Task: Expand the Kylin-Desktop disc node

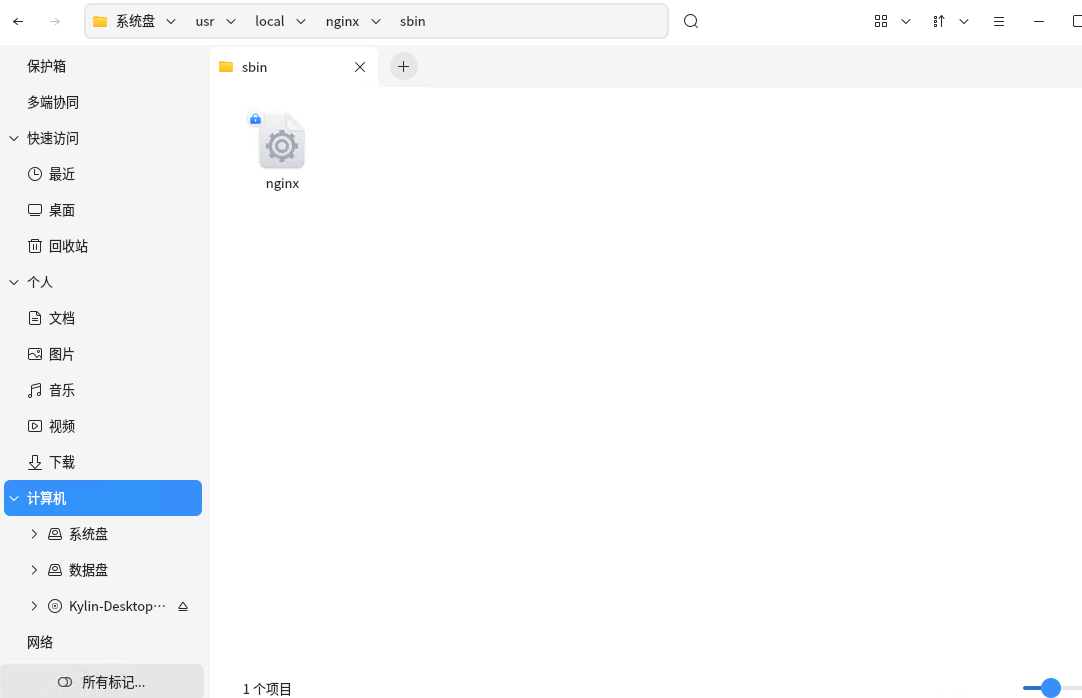Action: (34, 606)
